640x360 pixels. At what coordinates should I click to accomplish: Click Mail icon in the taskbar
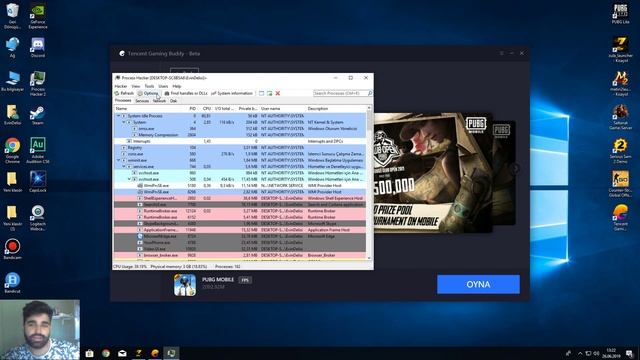[x=122, y=353]
